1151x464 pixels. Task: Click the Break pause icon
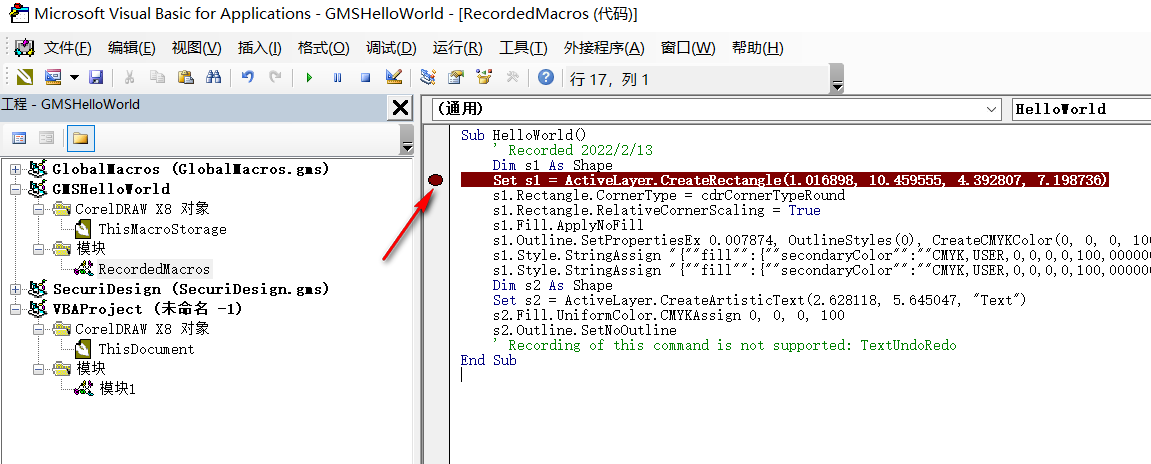[338, 76]
